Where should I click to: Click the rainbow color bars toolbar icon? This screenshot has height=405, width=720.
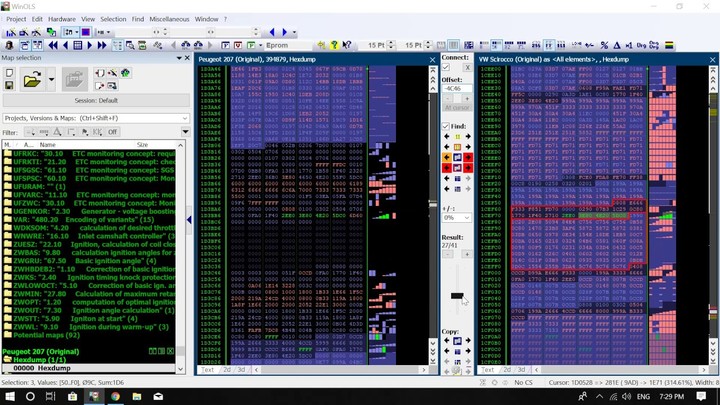[x=669, y=45]
